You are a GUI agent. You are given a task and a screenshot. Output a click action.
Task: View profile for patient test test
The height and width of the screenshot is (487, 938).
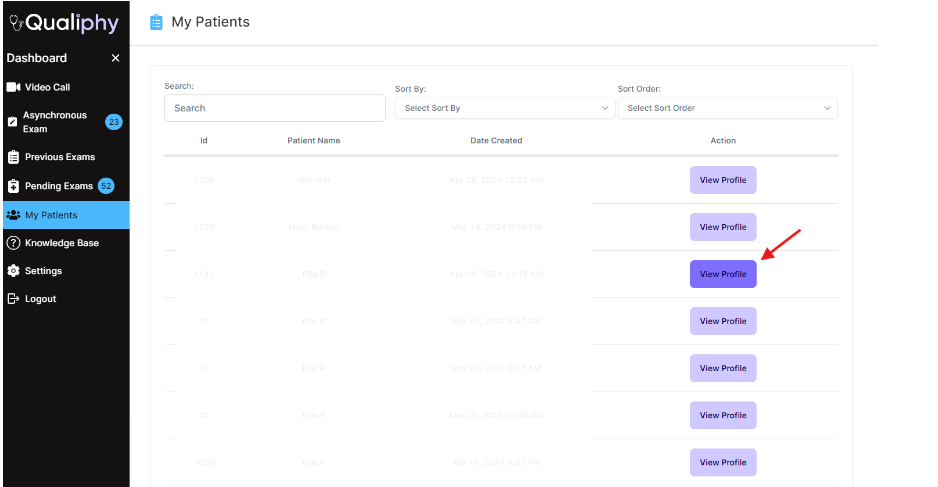(722, 180)
